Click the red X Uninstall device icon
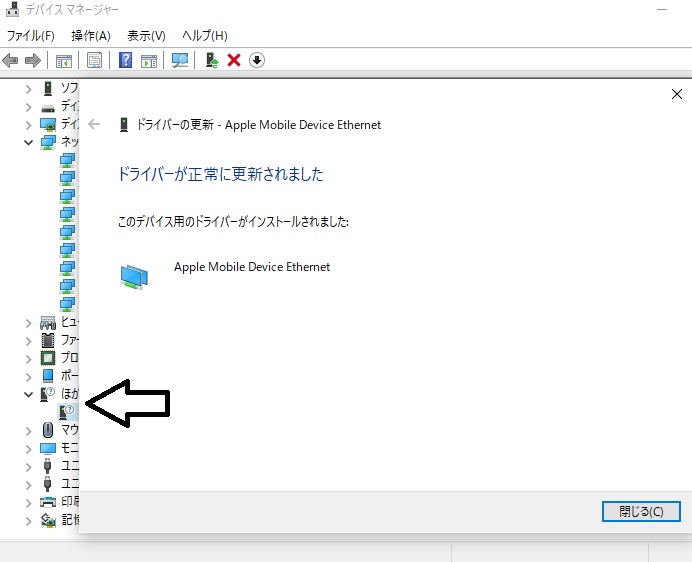The height and width of the screenshot is (562, 692). 234,60
